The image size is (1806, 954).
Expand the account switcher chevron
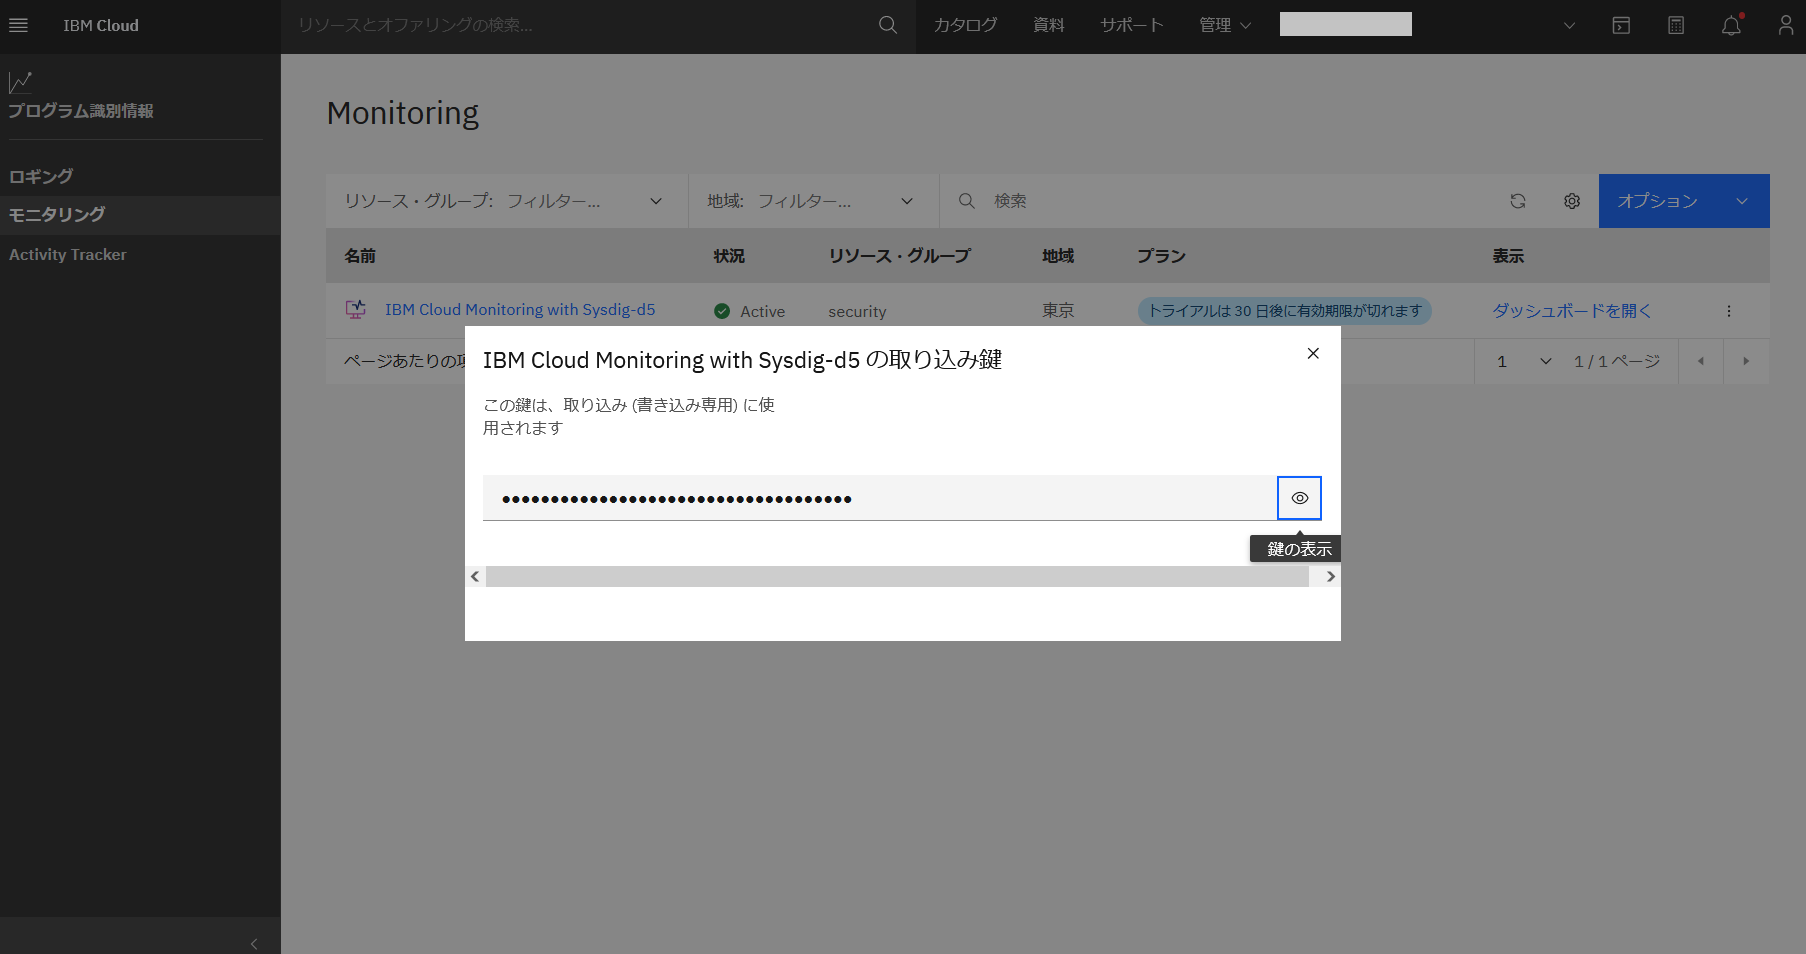[1569, 25]
